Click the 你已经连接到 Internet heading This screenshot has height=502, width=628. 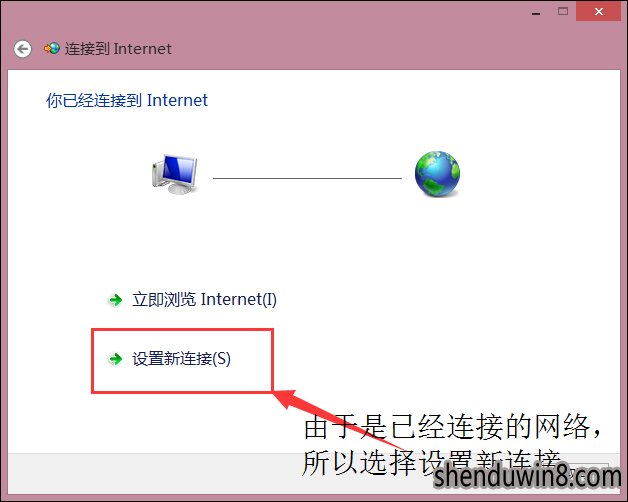pyautogui.click(x=127, y=100)
